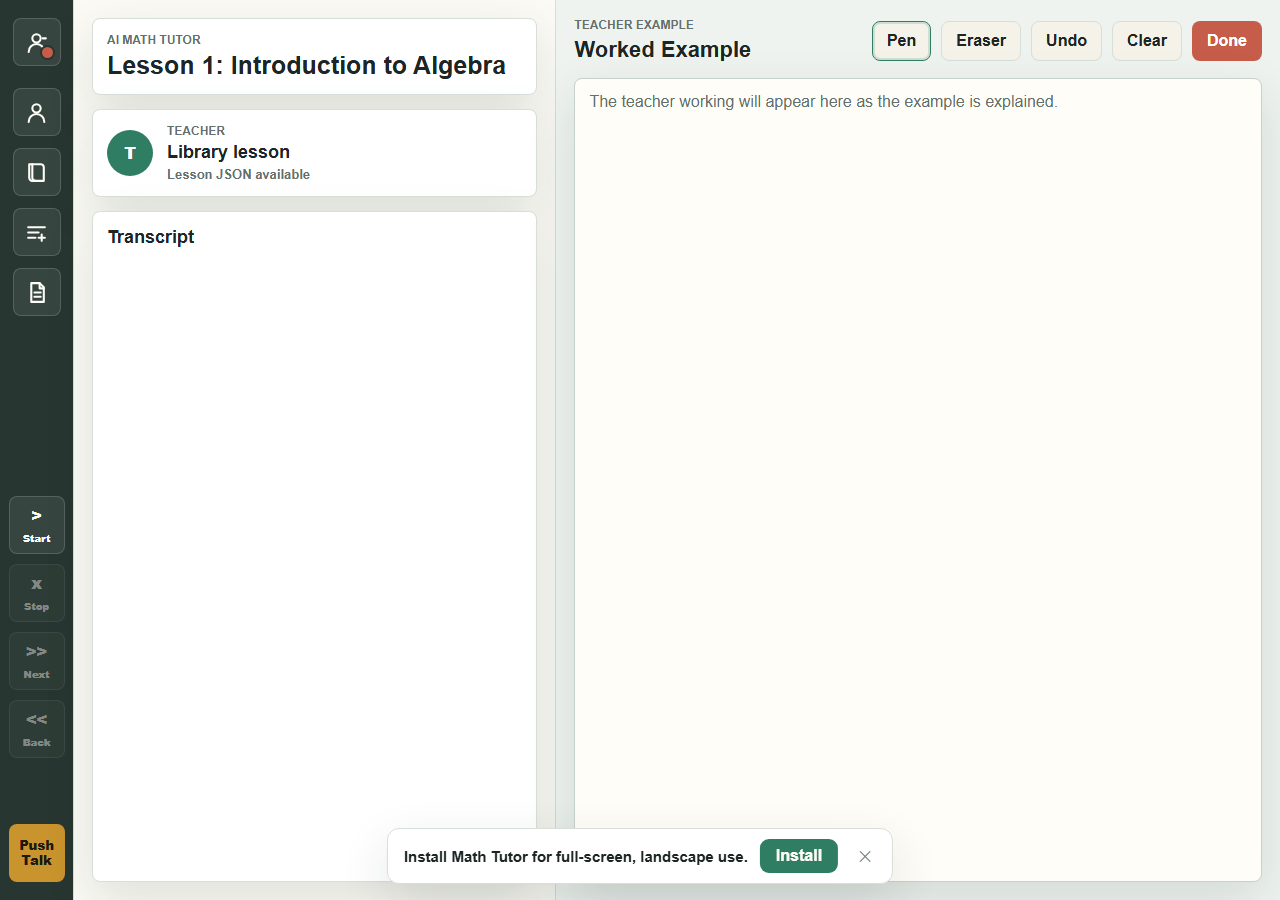
Task: Click the Lesson JSON available text
Action: point(238,174)
